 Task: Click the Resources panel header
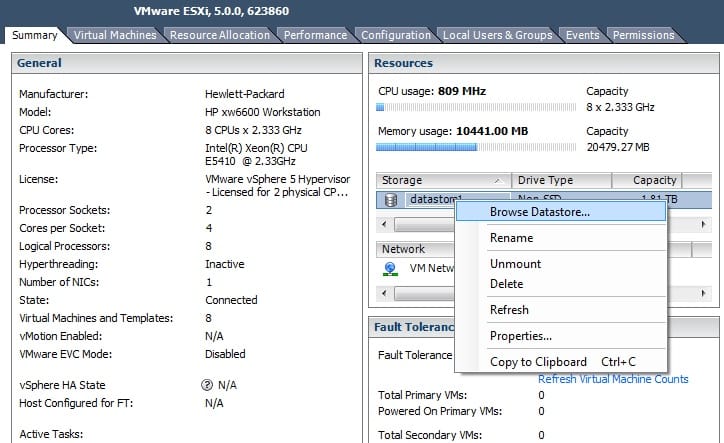pyautogui.click(x=544, y=63)
